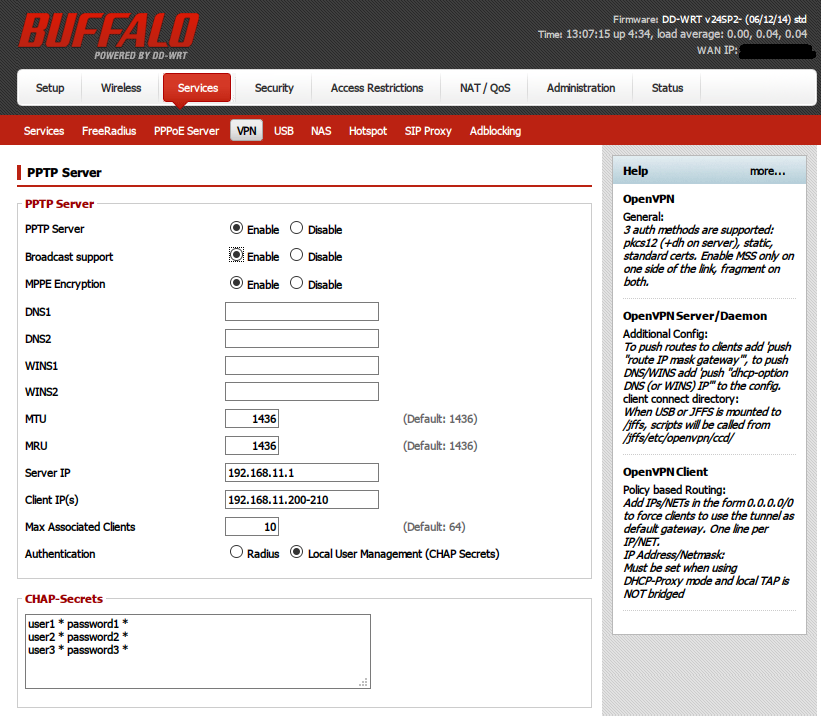Click into the DNS1 field
Viewport: 821px width, 716px height.
pos(302,311)
